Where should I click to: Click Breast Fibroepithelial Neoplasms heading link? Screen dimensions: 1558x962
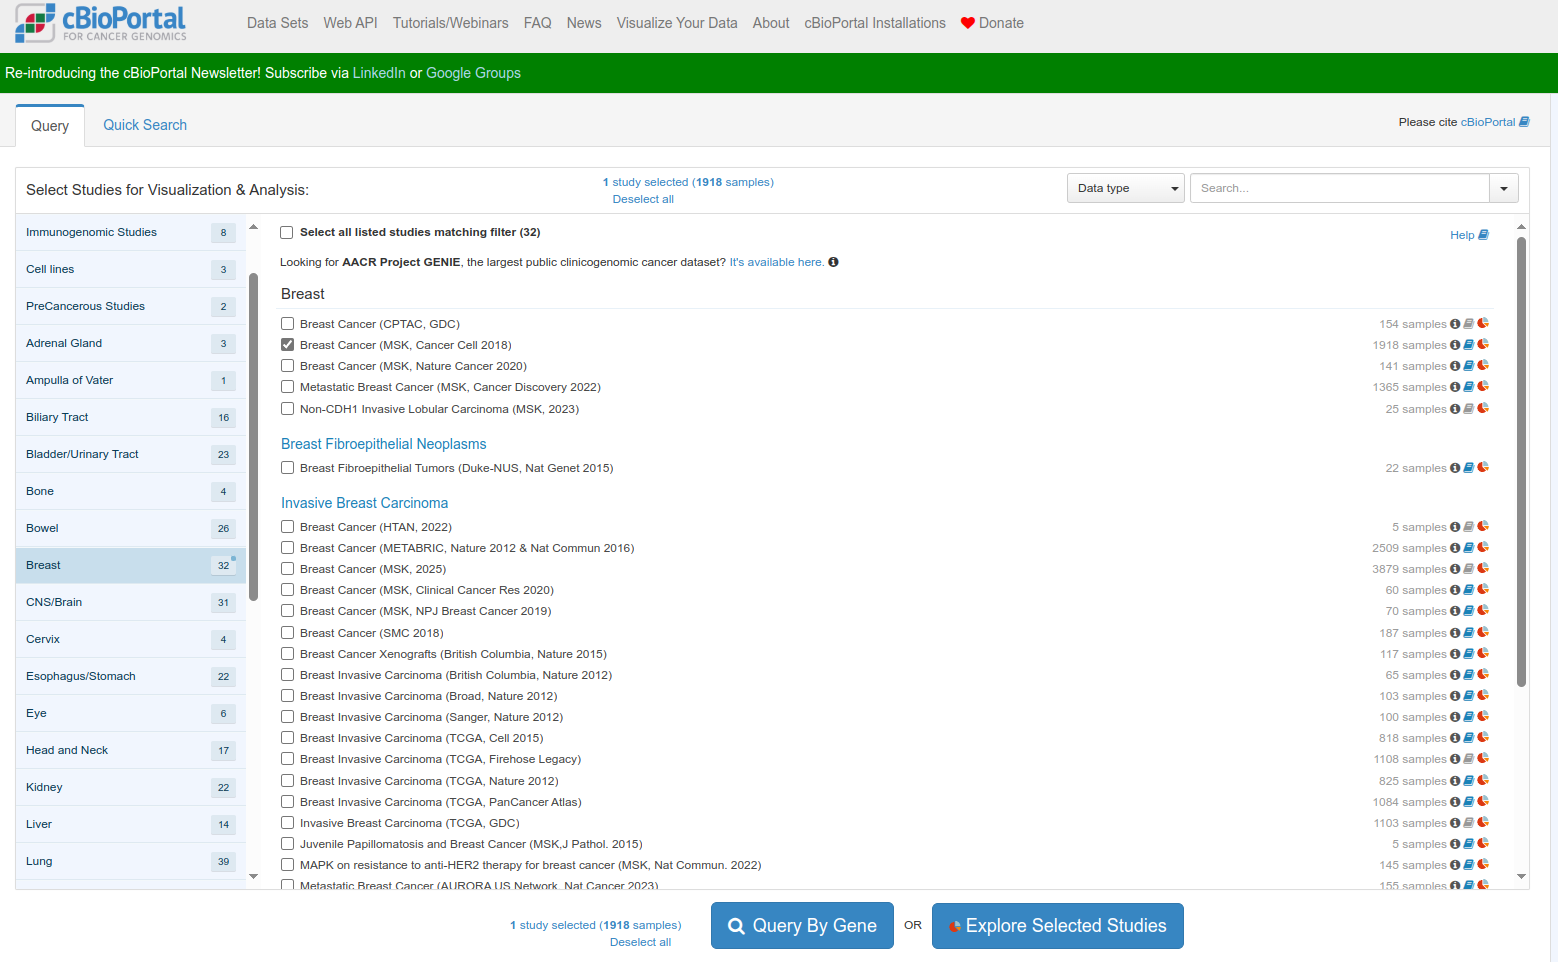coord(383,444)
